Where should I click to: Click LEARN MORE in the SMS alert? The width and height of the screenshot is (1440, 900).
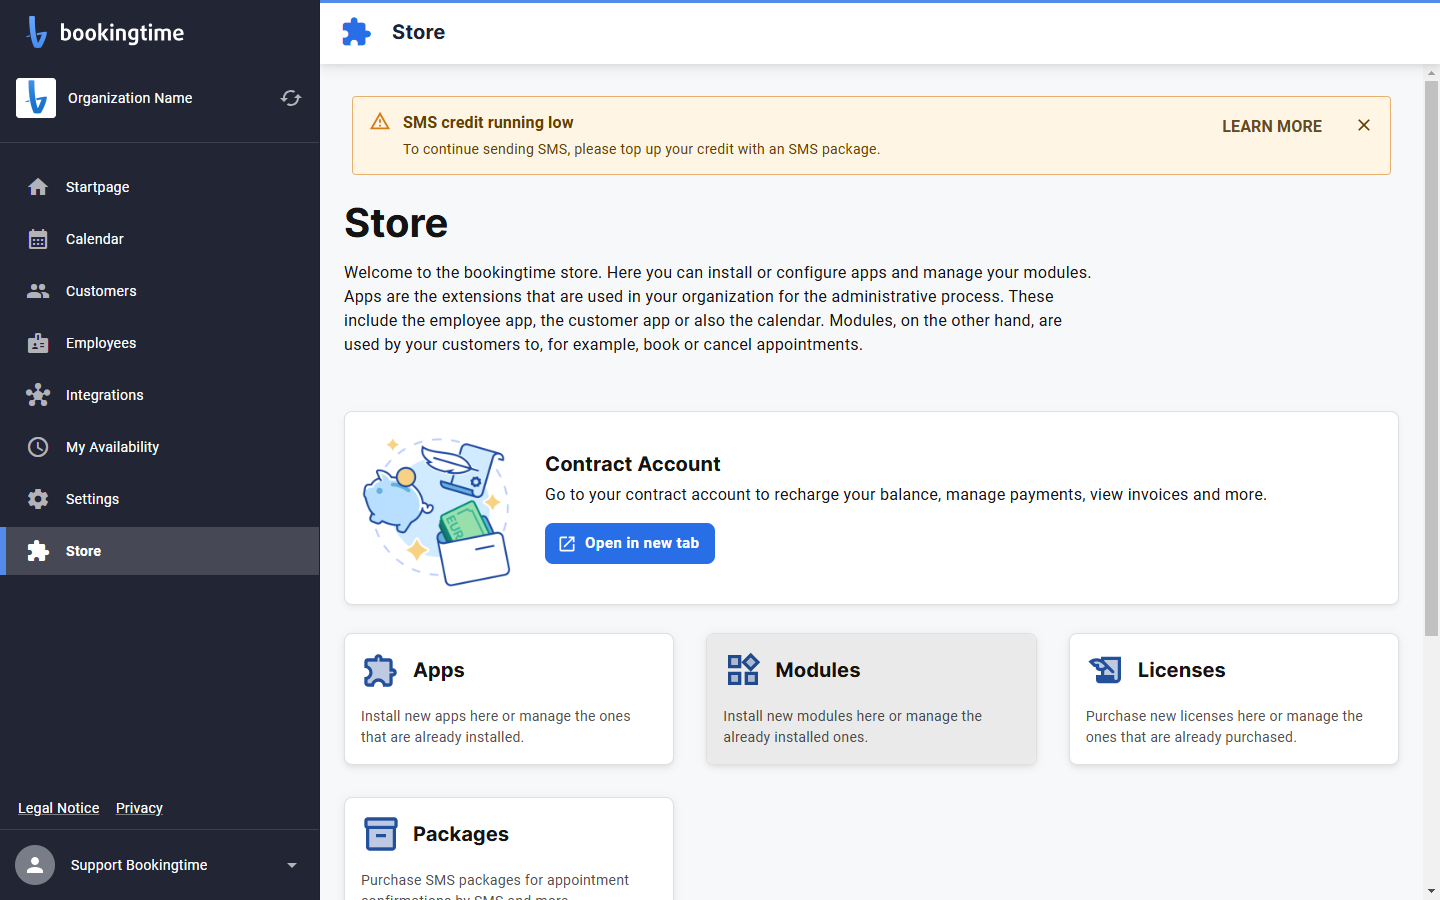pos(1272,126)
